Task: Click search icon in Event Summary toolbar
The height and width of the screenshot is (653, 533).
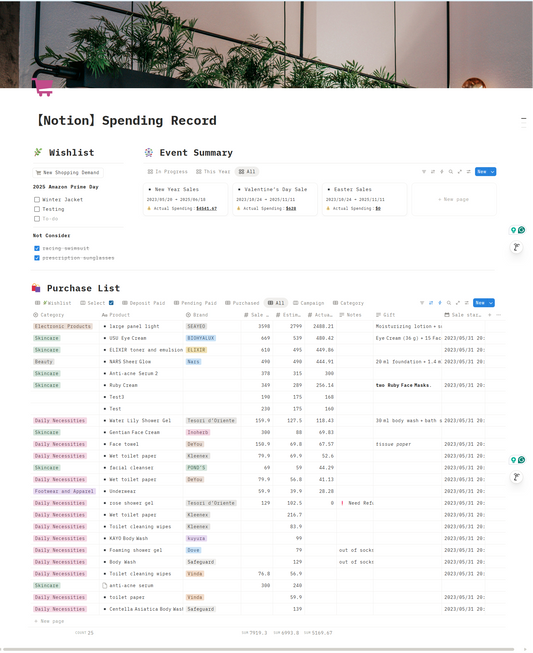Action: click(x=451, y=172)
